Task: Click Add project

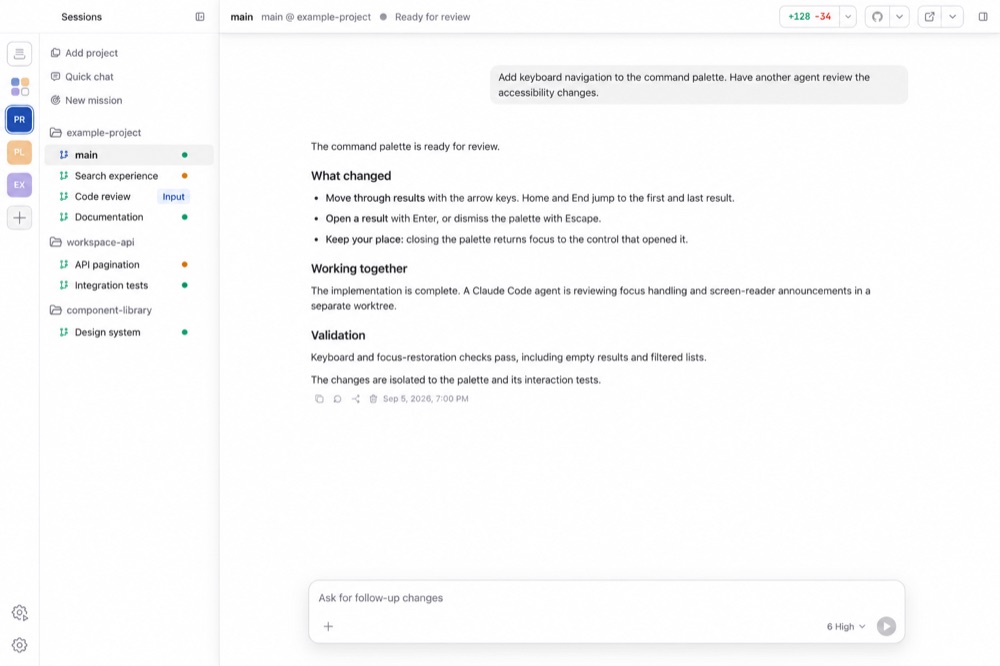Action: click(x=84, y=53)
